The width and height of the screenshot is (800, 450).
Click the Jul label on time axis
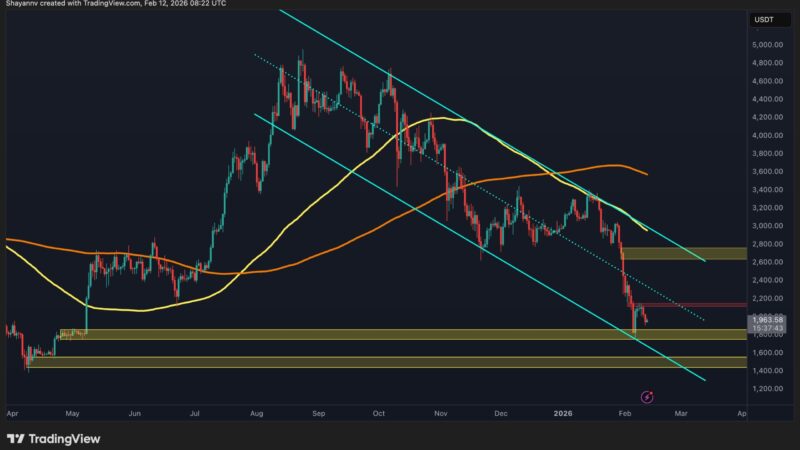pos(194,413)
